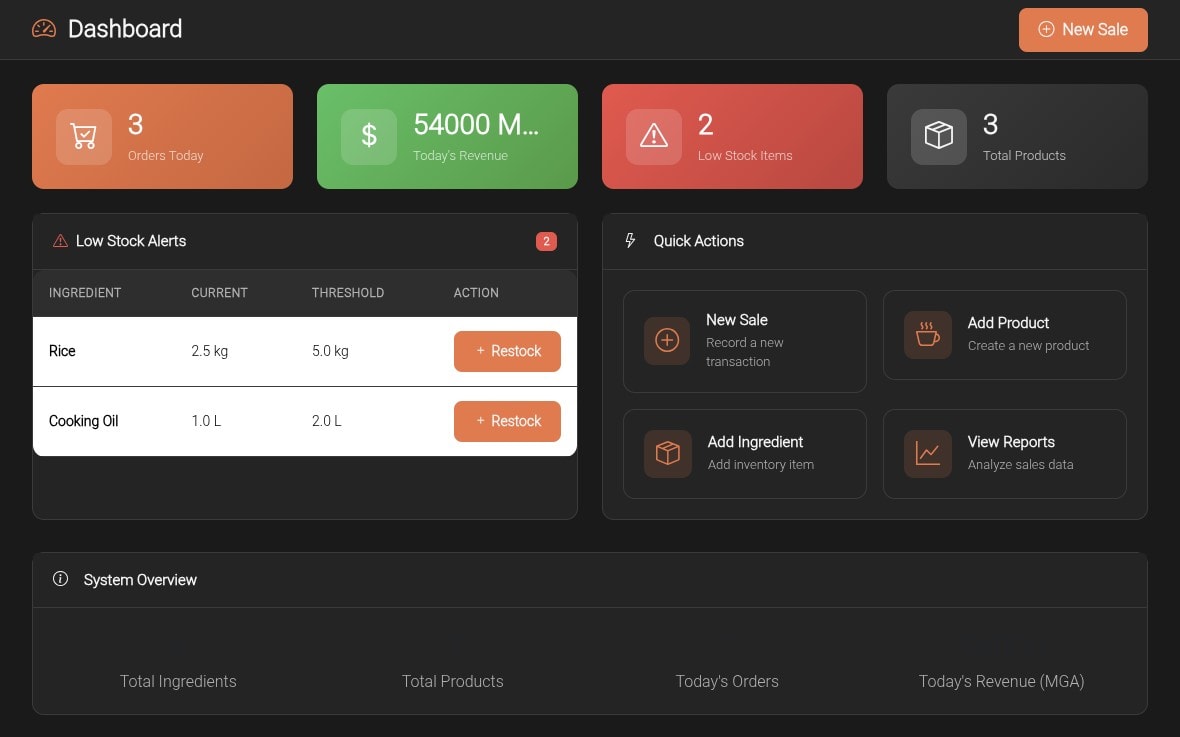This screenshot has height=737, width=1180.
Task: Click the Total Ingredients label in System Overview
Action: click(178, 681)
